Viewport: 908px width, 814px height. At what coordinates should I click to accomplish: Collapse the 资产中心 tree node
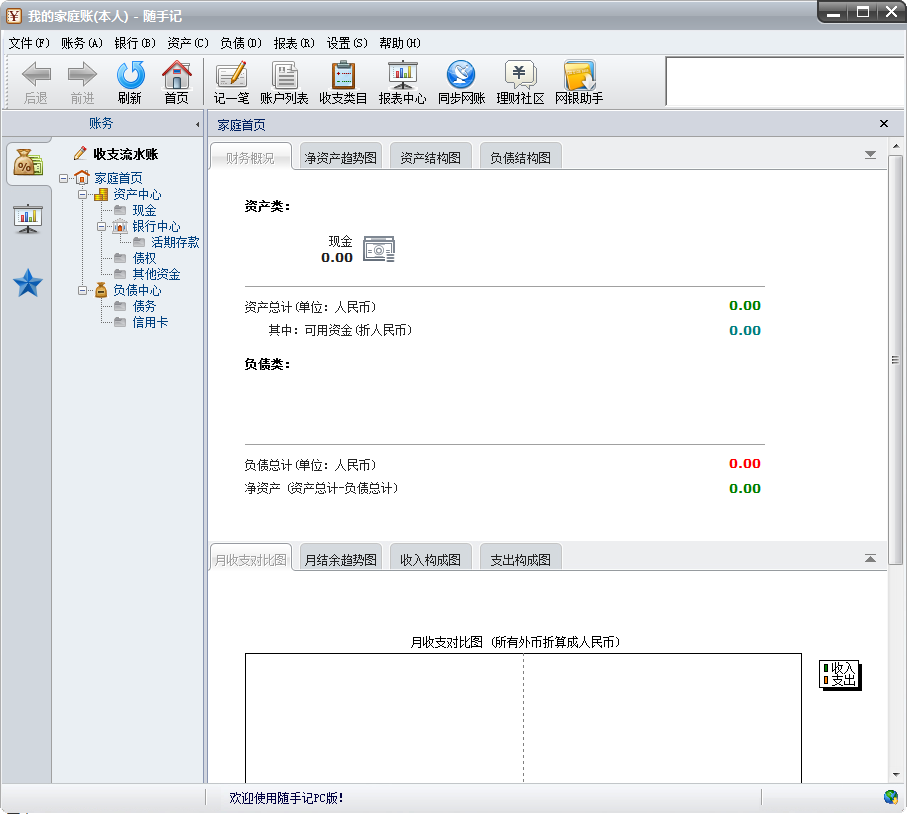click(82, 195)
